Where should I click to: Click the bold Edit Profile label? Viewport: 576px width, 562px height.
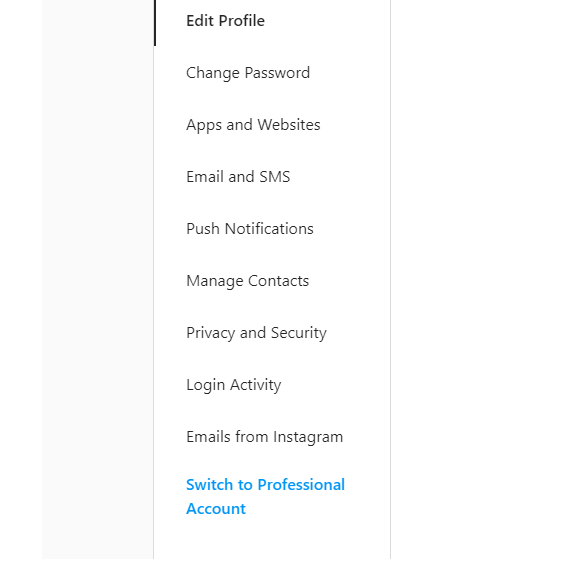[x=225, y=21]
